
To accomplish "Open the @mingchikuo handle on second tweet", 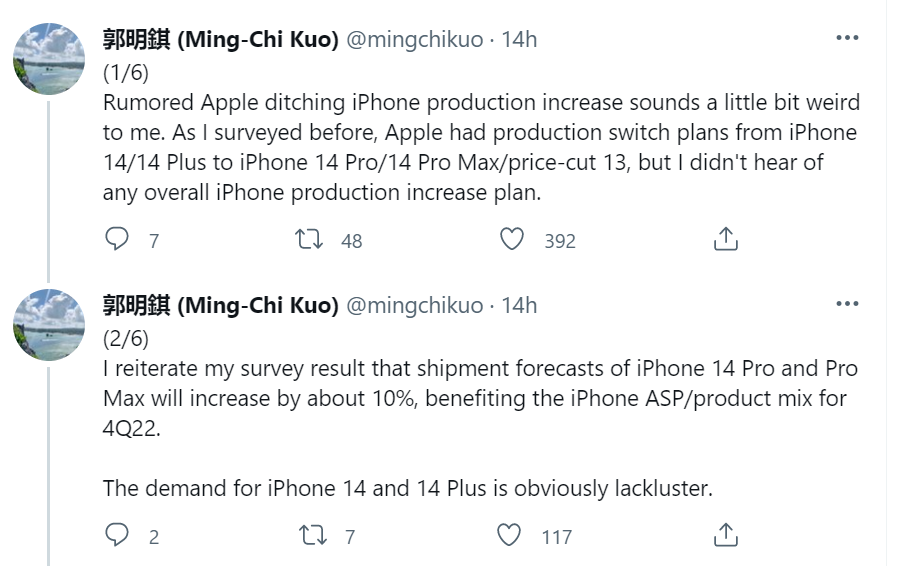I will click(x=414, y=305).
